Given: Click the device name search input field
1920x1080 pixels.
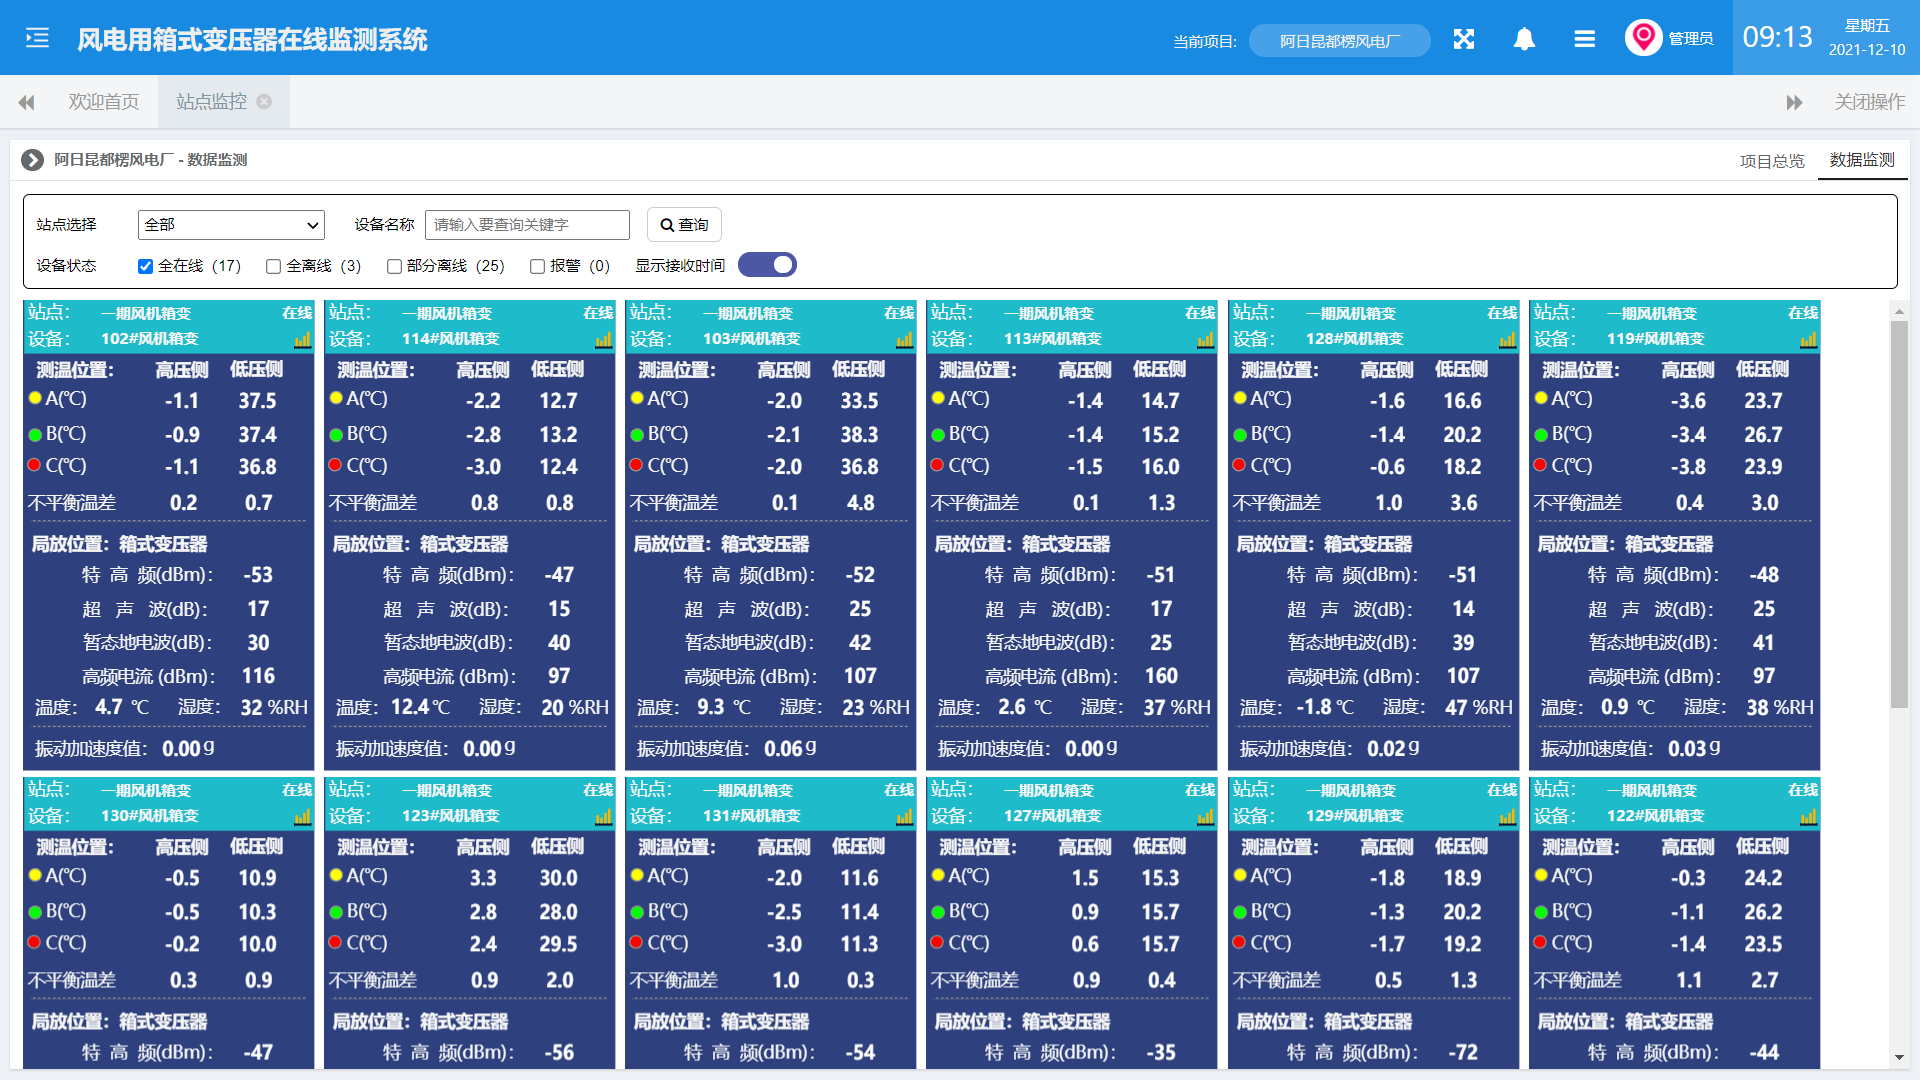Looking at the screenshot, I should 526,224.
